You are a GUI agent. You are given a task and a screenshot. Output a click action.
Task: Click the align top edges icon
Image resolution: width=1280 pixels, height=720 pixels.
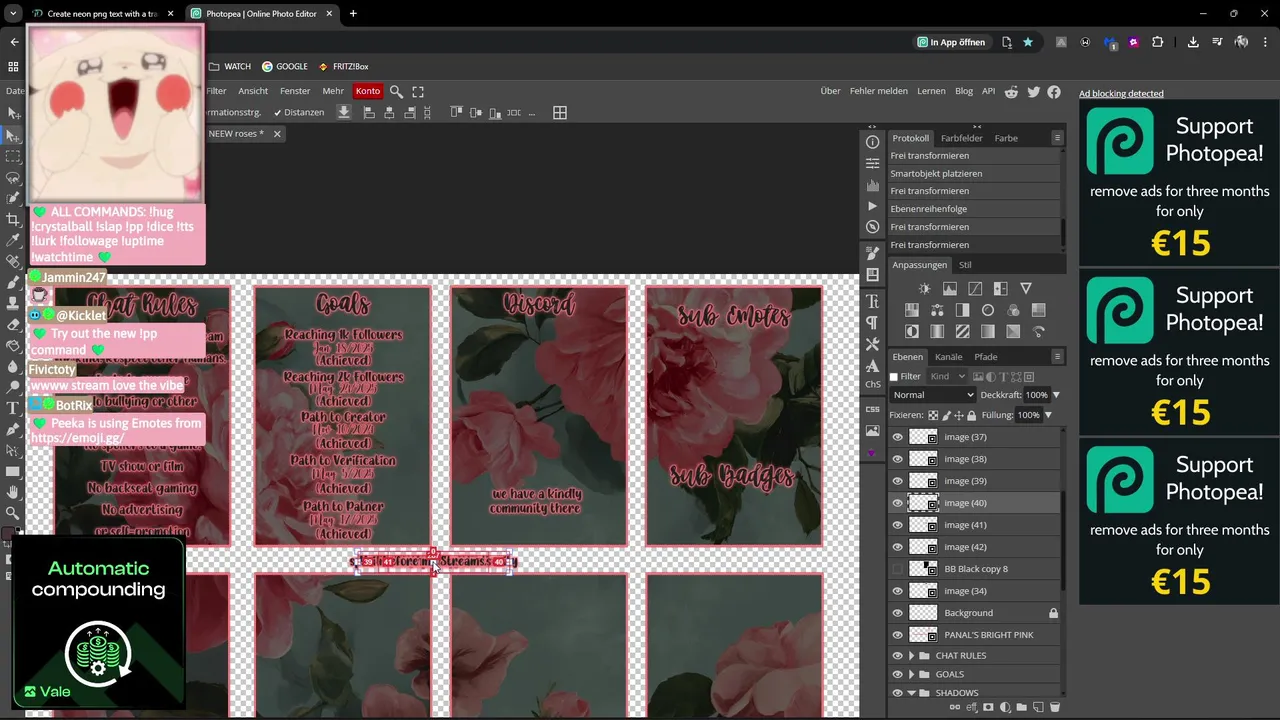click(456, 112)
